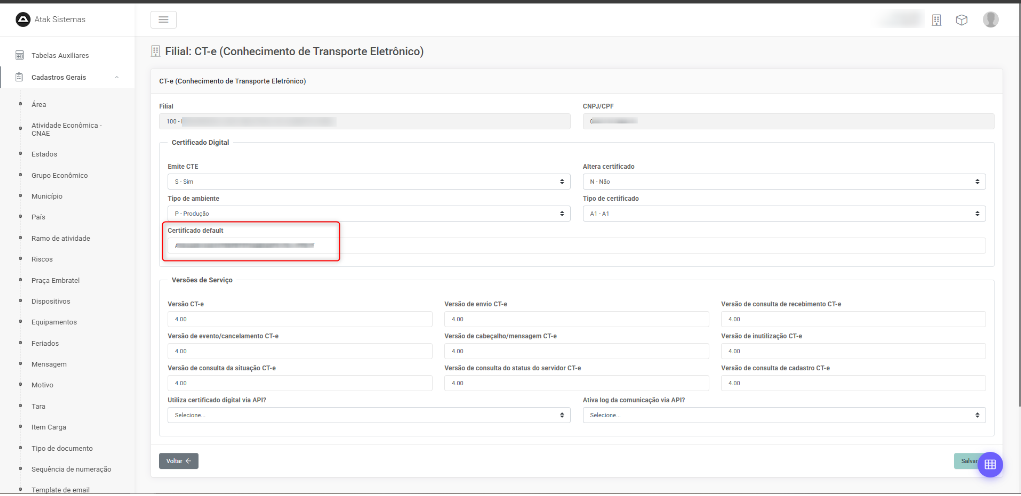The height and width of the screenshot is (496, 1021).
Task: Click the Salvar button
Action: tap(970, 461)
